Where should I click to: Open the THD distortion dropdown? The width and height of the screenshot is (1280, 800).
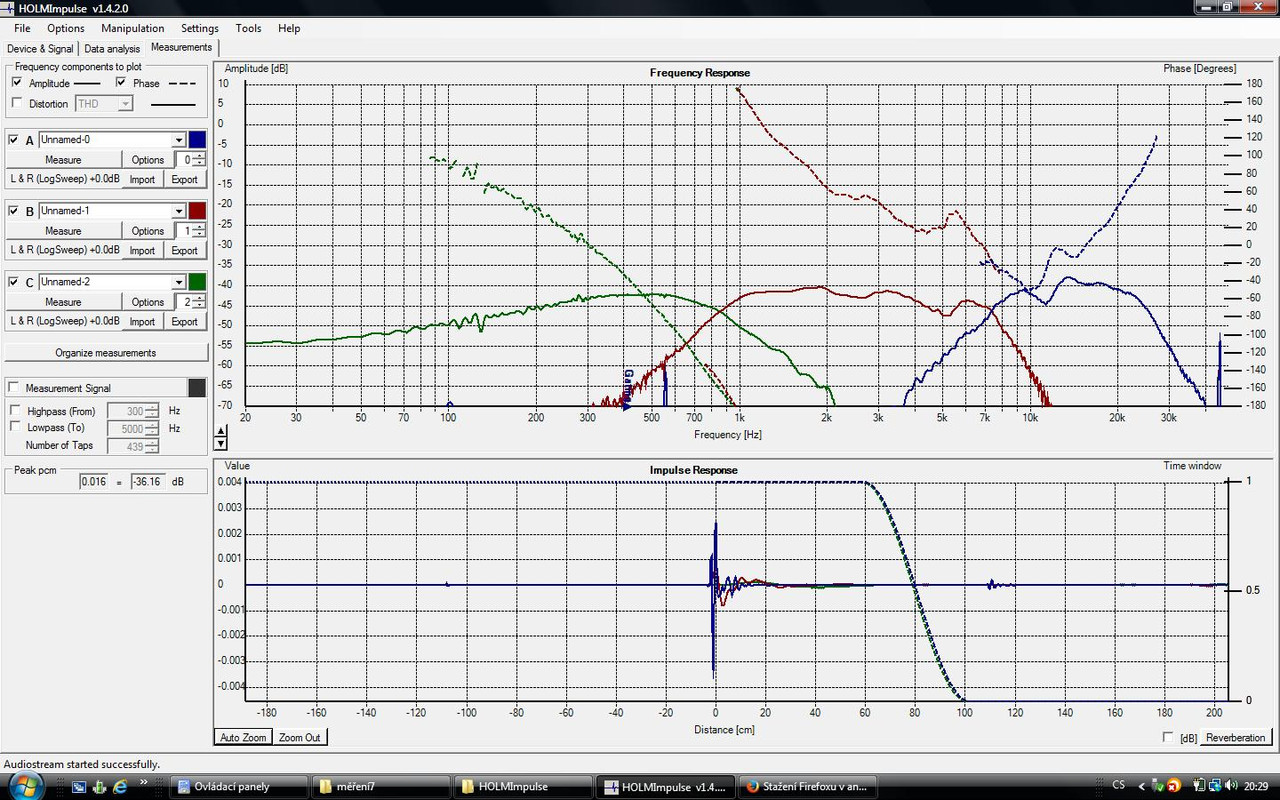tap(125, 104)
